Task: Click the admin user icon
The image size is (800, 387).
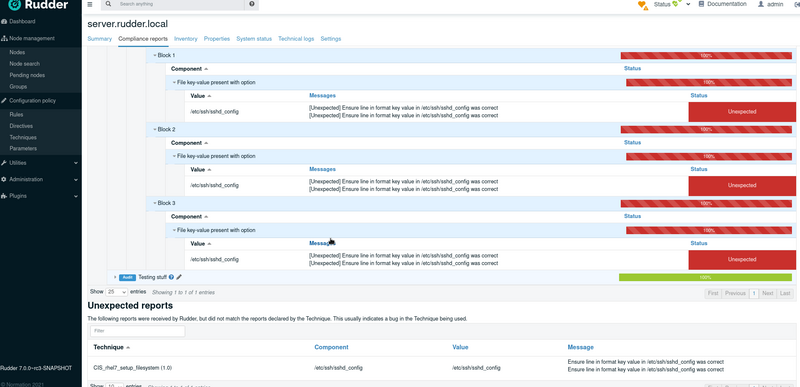Action: (x=761, y=4)
